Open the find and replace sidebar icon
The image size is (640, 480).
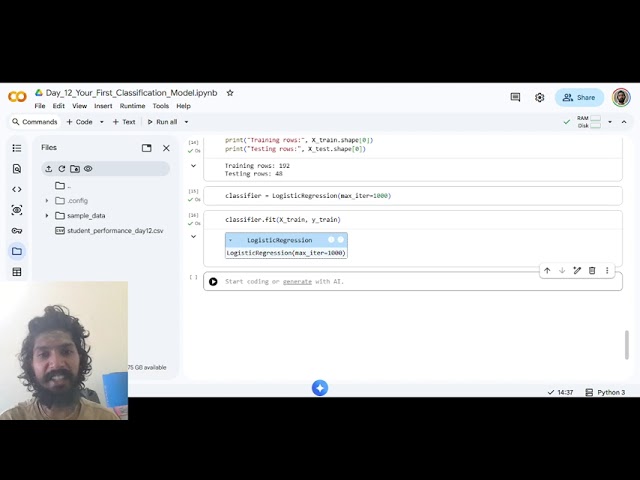coord(17,169)
